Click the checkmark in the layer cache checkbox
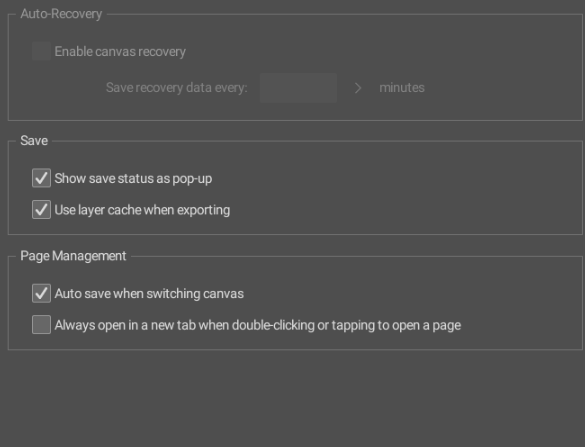 point(41,210)
